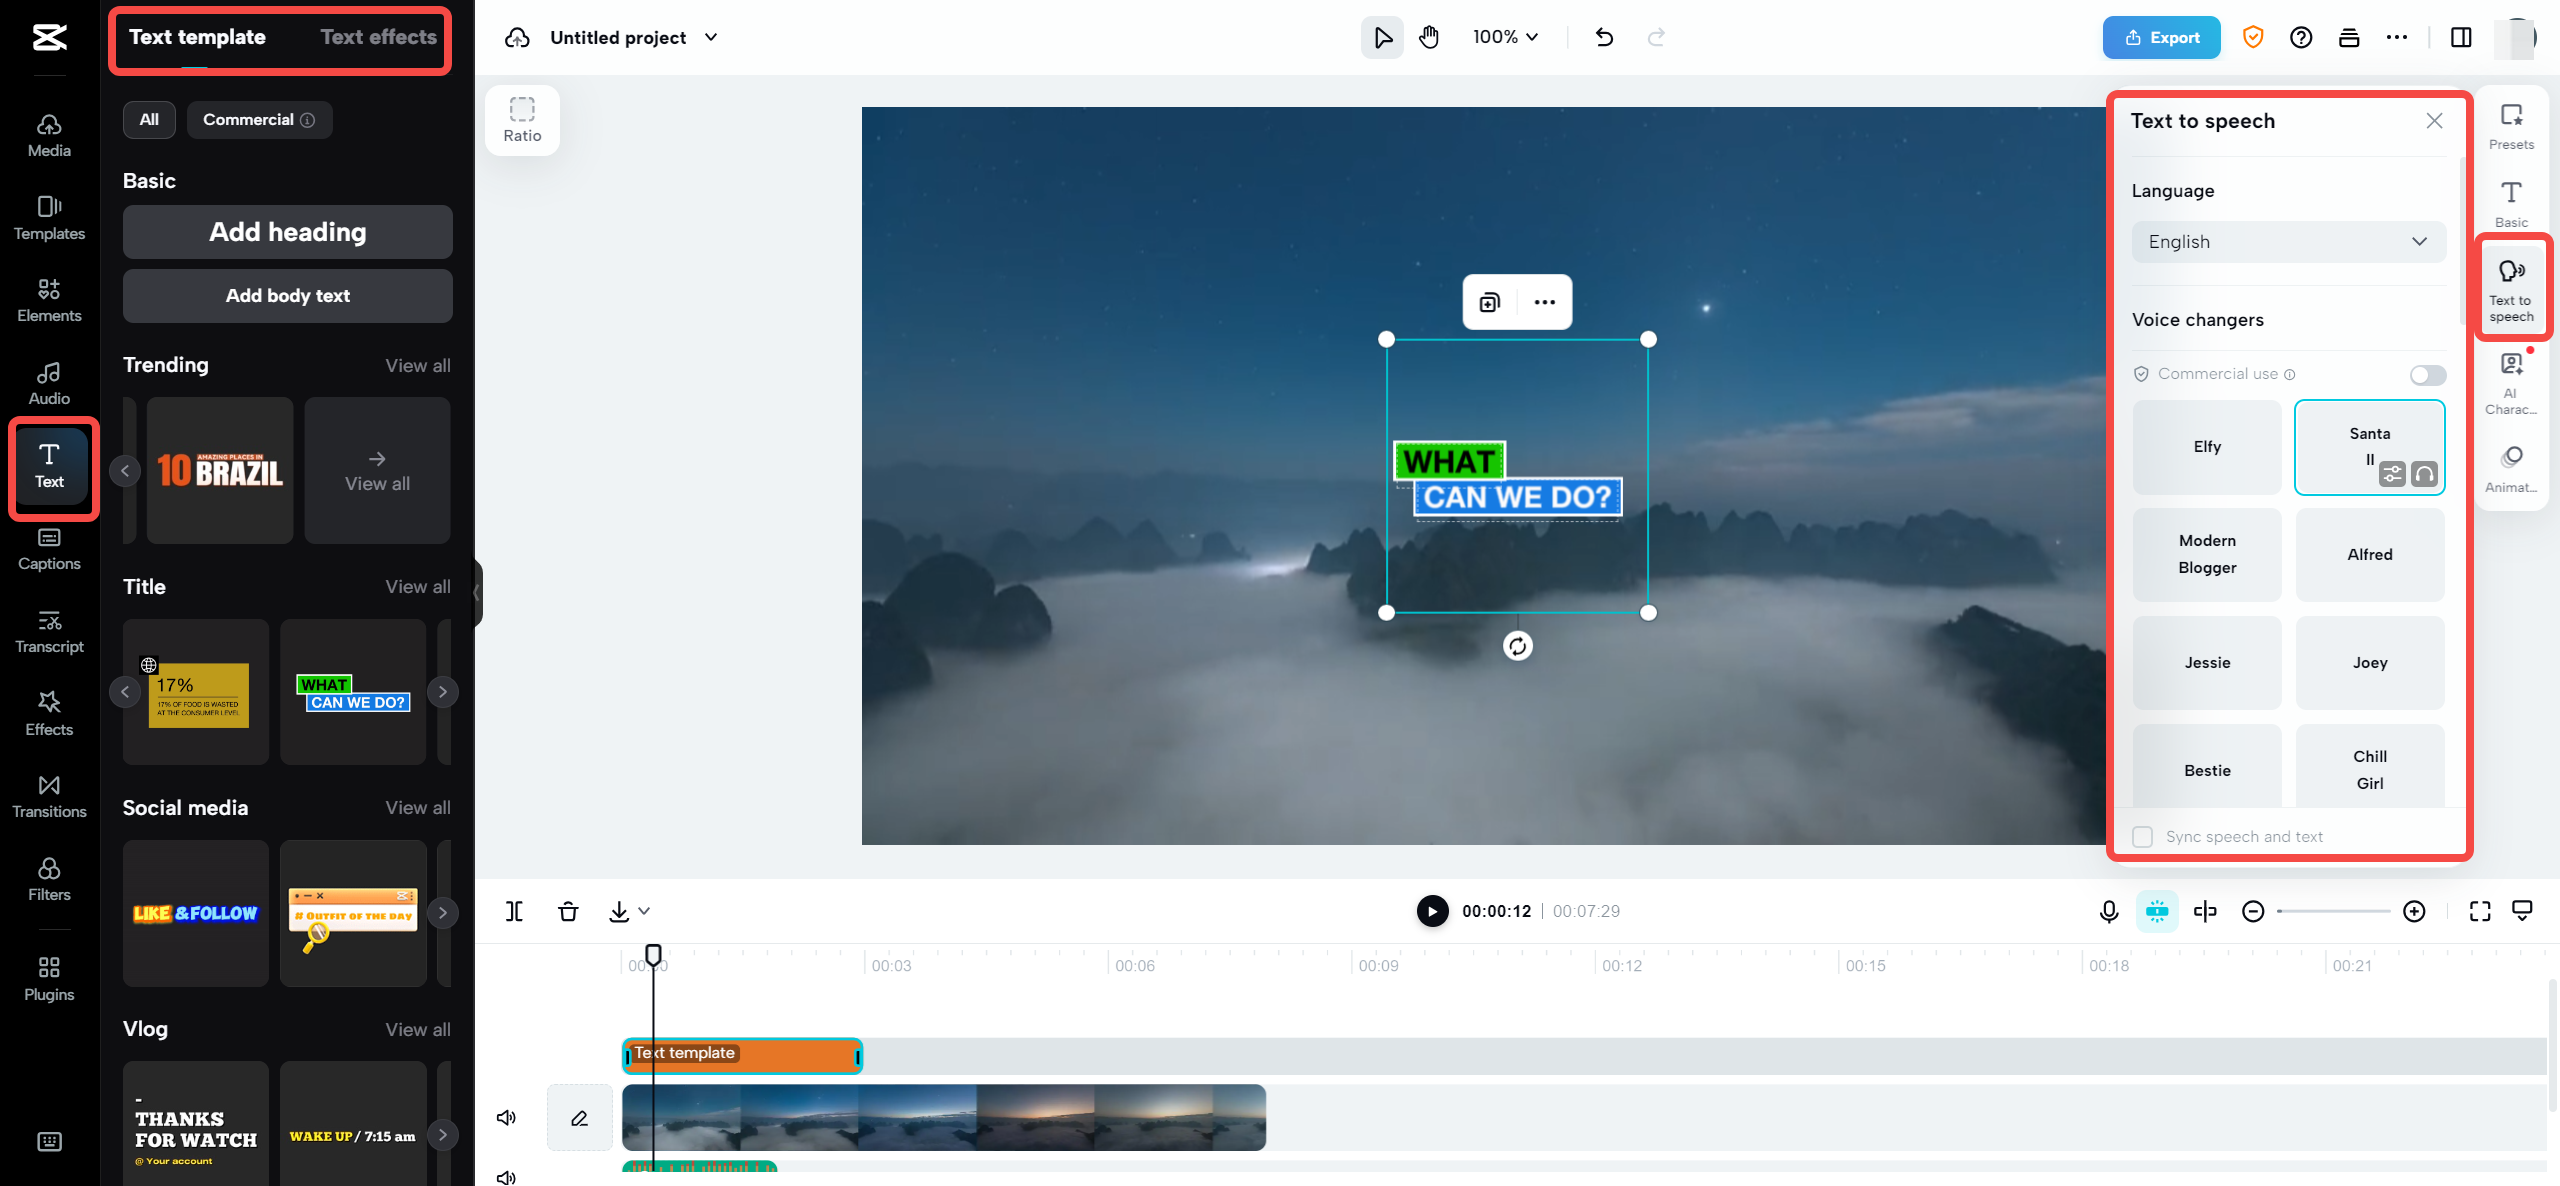
Task: Split the clip at the playhead
Action: [x=515, y=911]
